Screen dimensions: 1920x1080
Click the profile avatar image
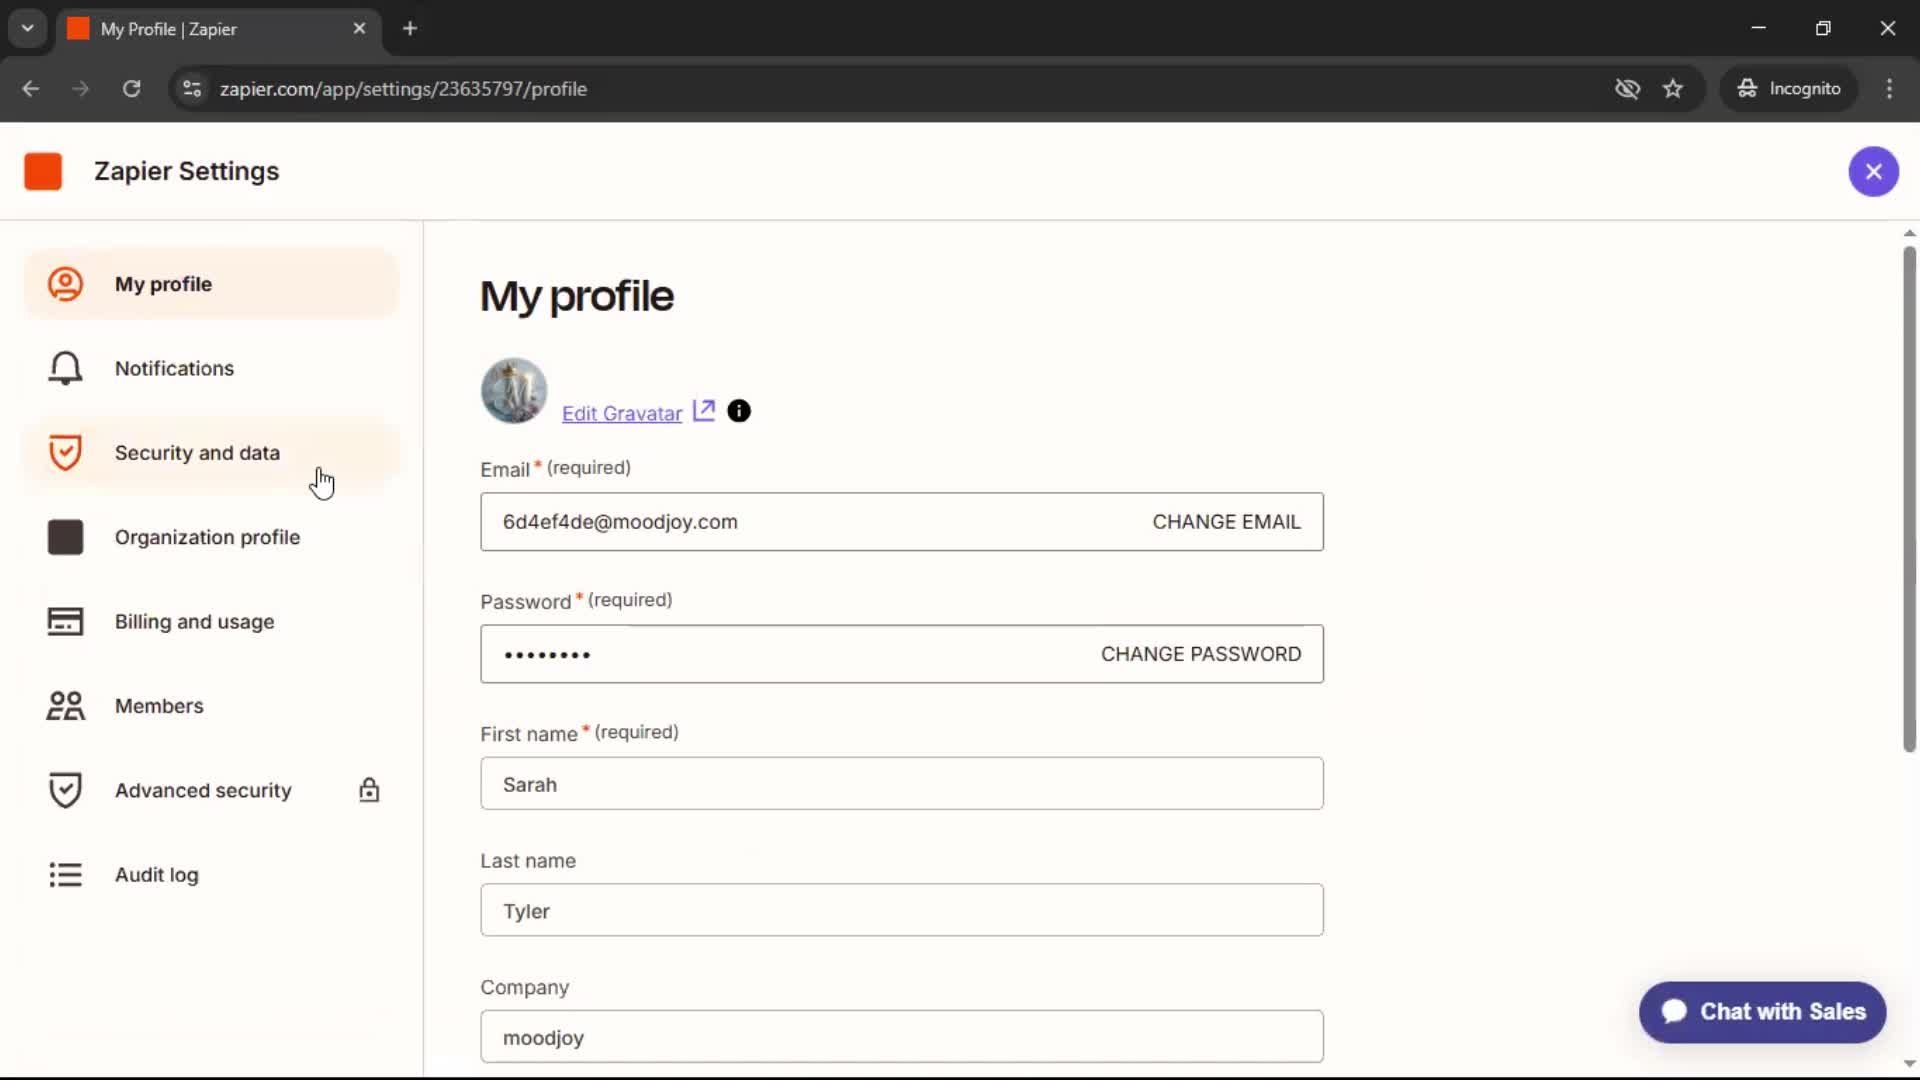[x=514, y=391]
